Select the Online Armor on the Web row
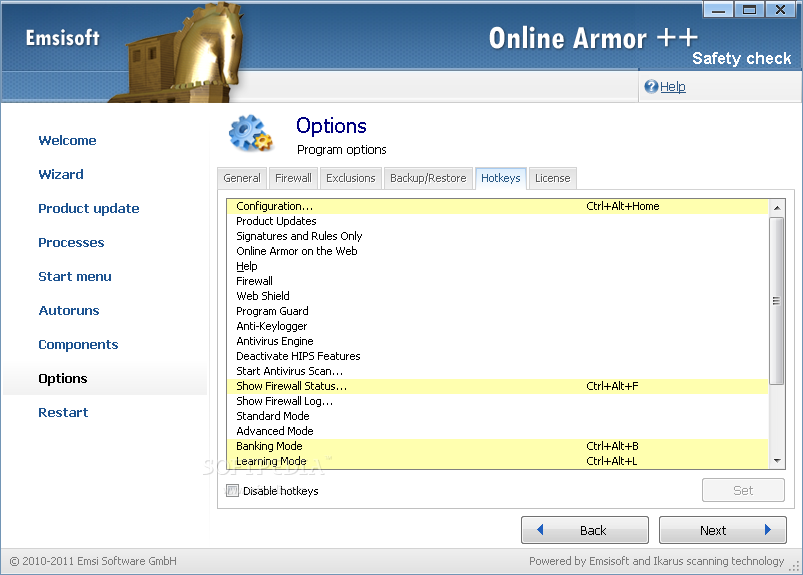 tap(497, 251)
